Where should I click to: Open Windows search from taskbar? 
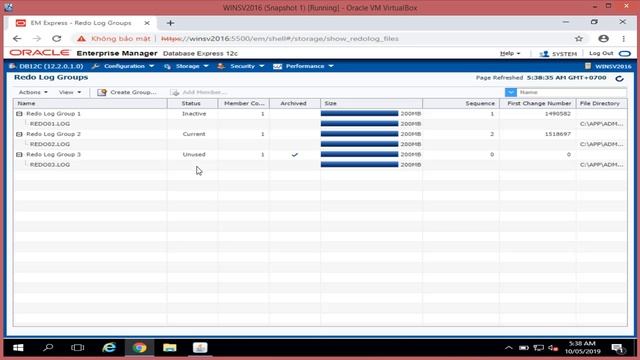(x=48, y=348)
